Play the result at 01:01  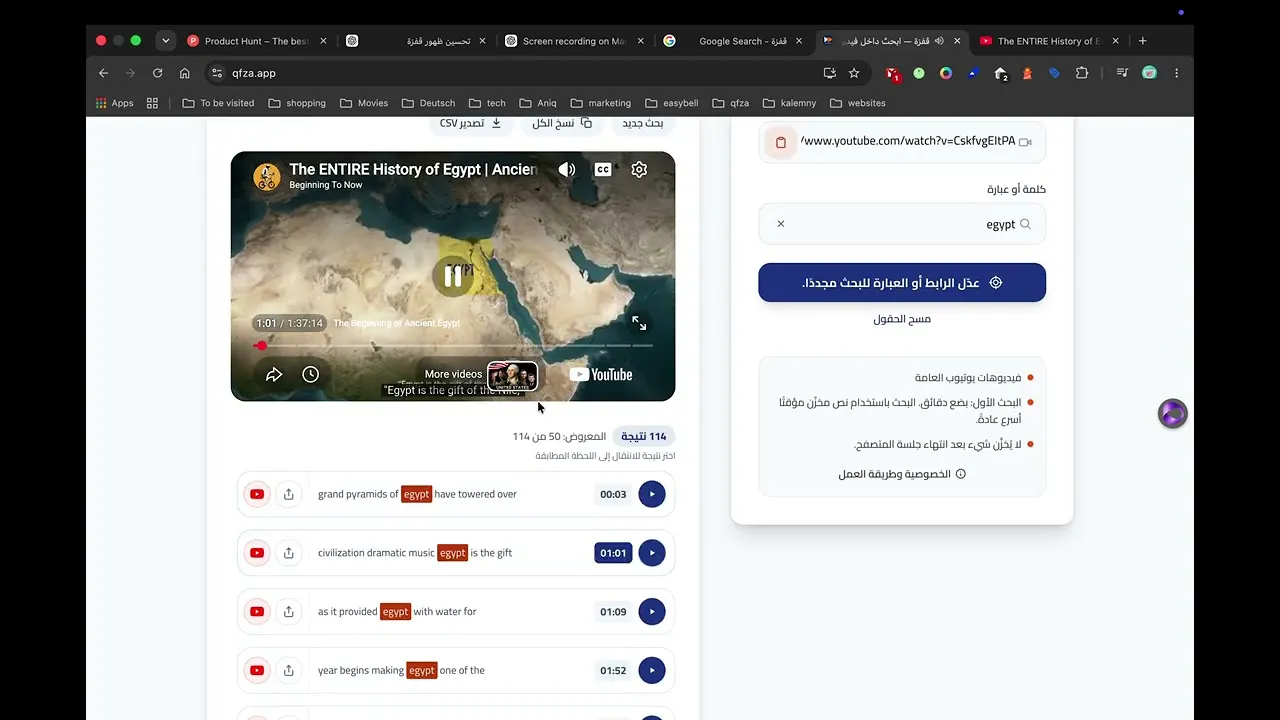pyautogui.click(x=652, y=553)
